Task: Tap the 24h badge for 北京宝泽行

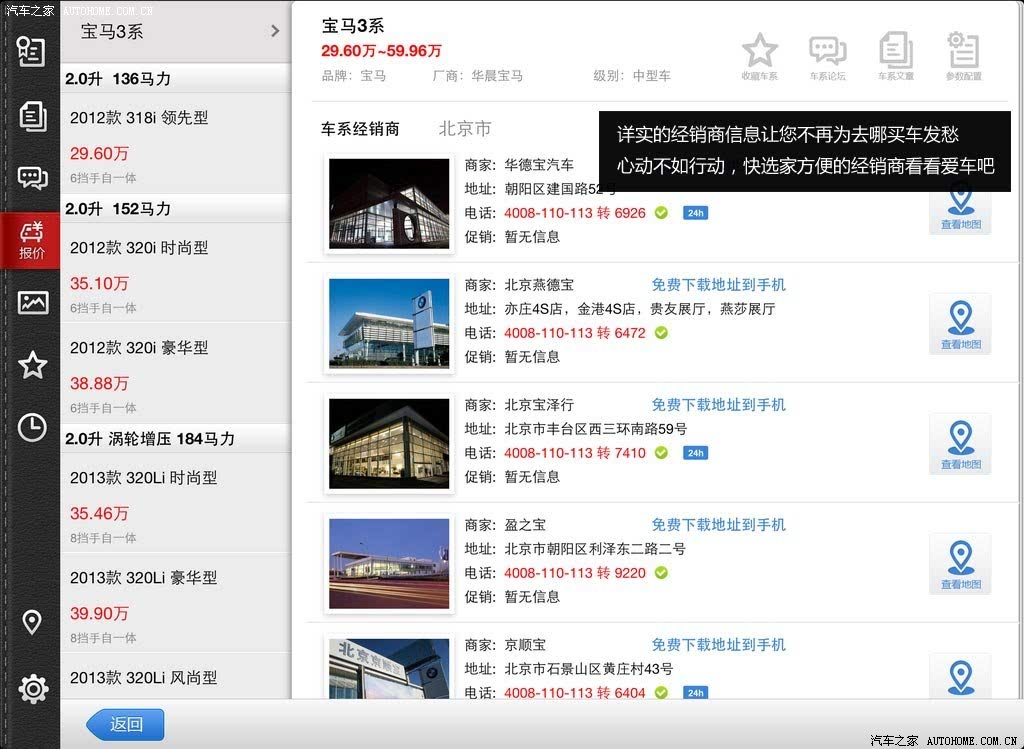Action: point(696,453)
